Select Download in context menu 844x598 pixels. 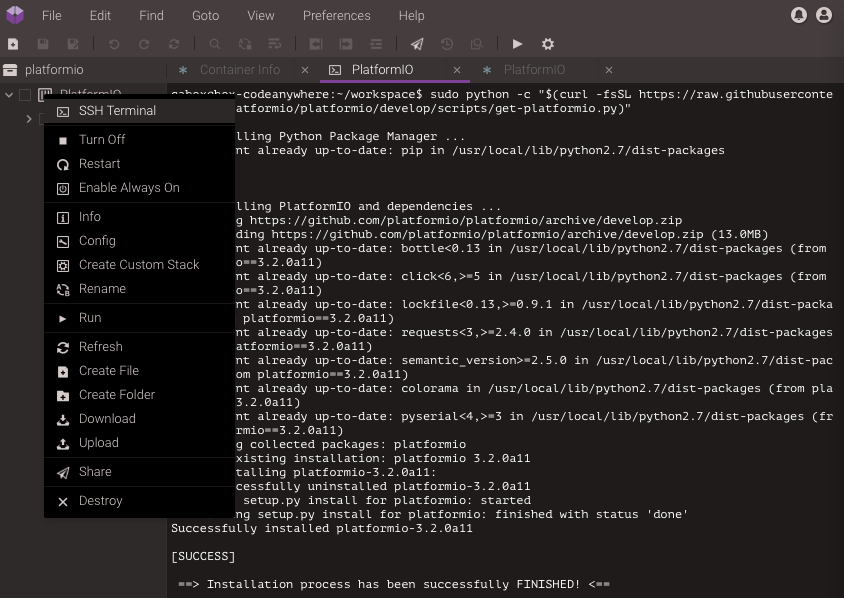click(139, 419)
